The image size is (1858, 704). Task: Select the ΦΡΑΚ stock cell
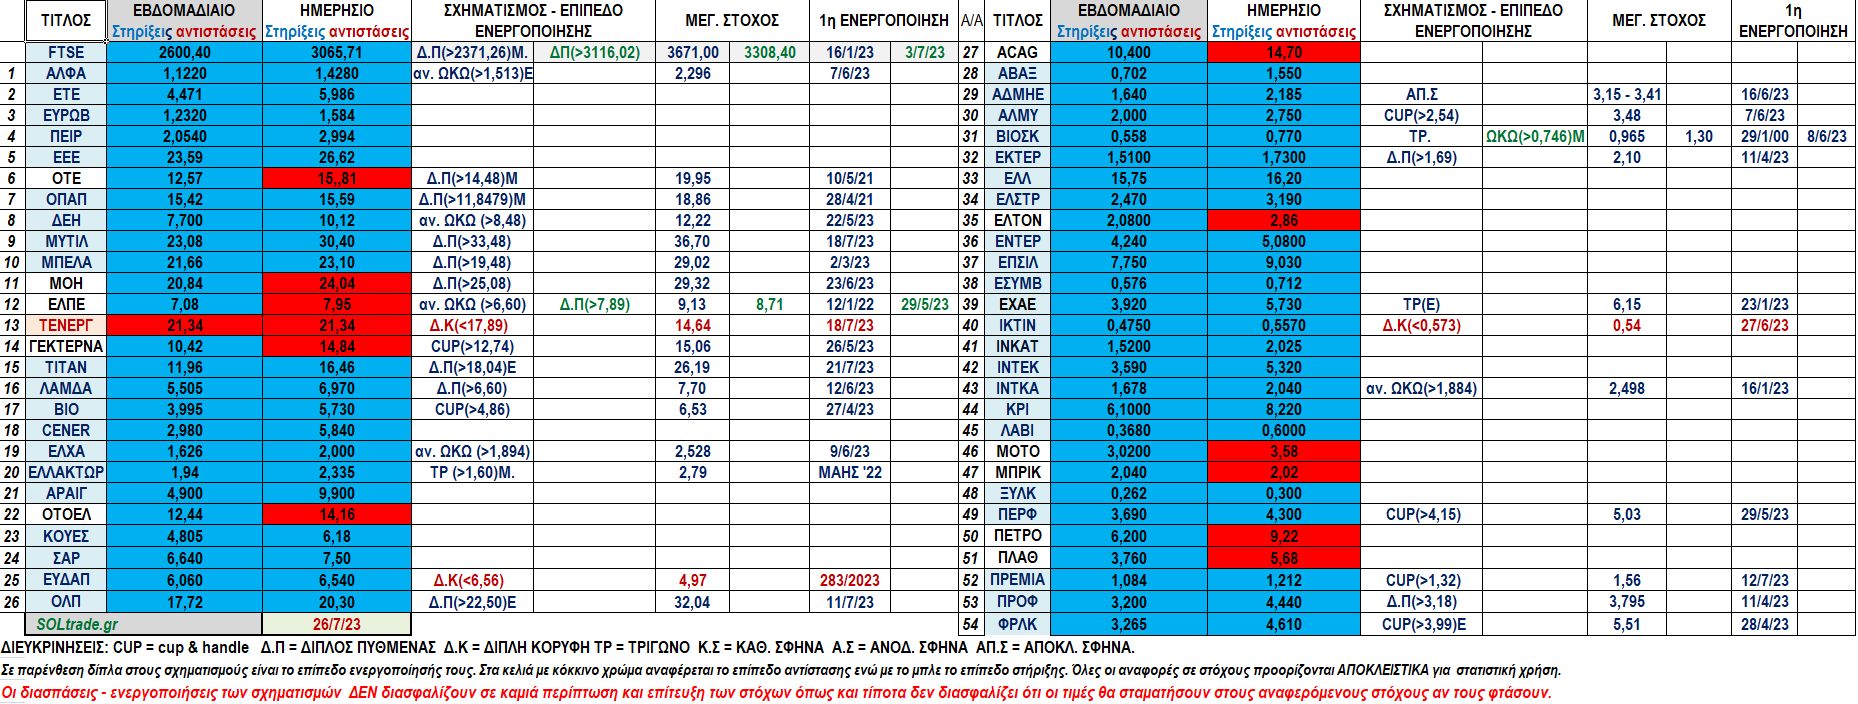pyautogui.click(x=1017, y=624)
